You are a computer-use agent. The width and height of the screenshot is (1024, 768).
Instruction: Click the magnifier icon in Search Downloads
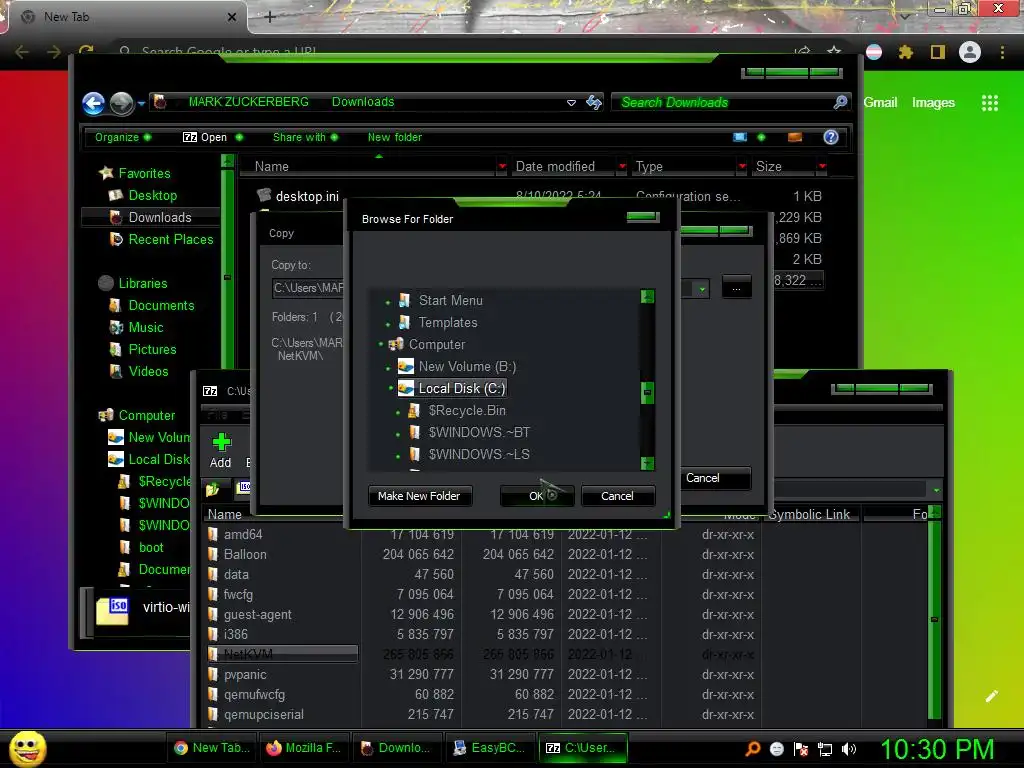[840, 102]
